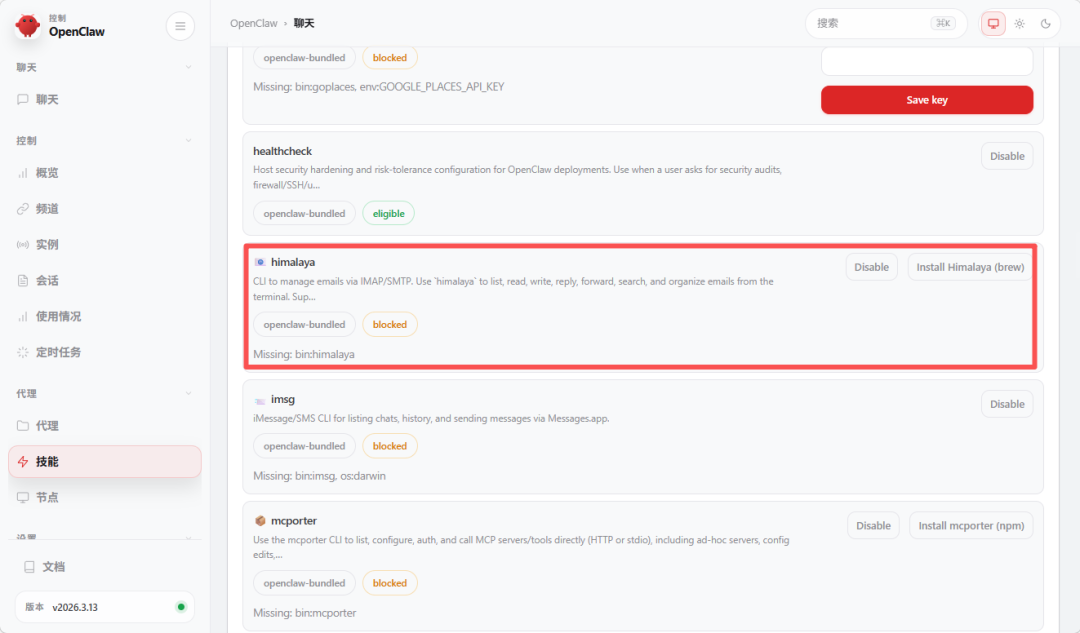Click the 概览 bar chart icon
1080x633 pixels.
(x=23, y=173)
